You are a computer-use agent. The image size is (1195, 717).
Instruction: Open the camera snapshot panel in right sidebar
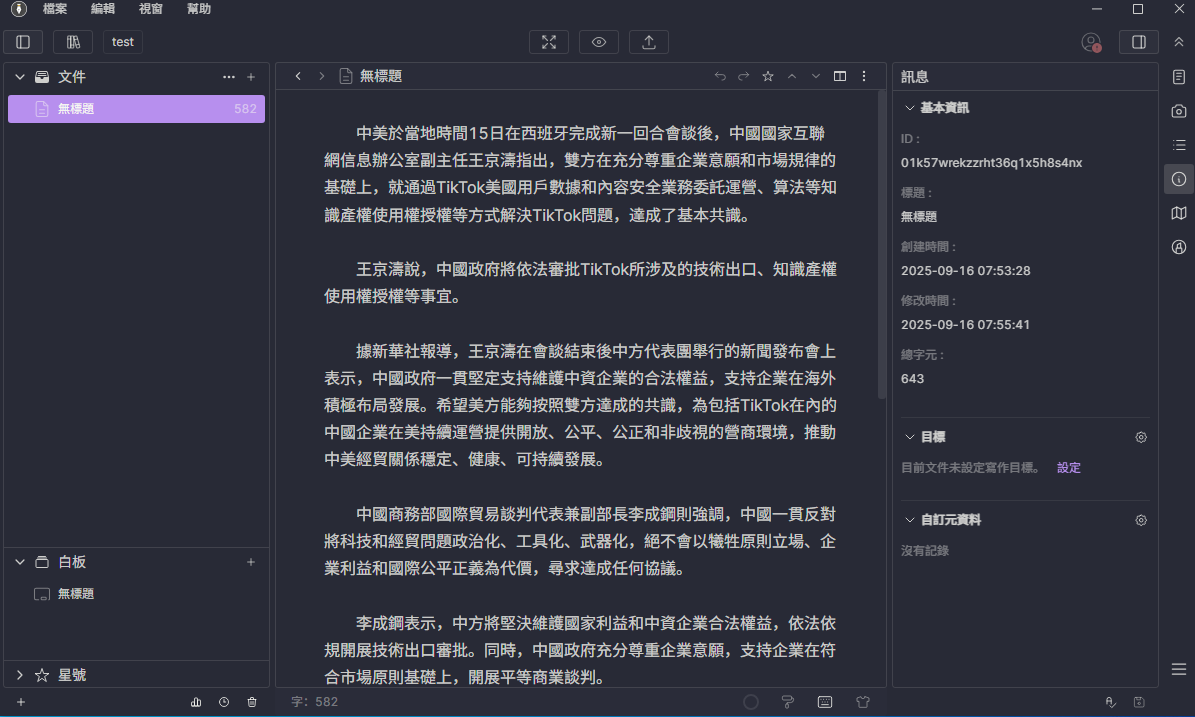point(1179,111)
